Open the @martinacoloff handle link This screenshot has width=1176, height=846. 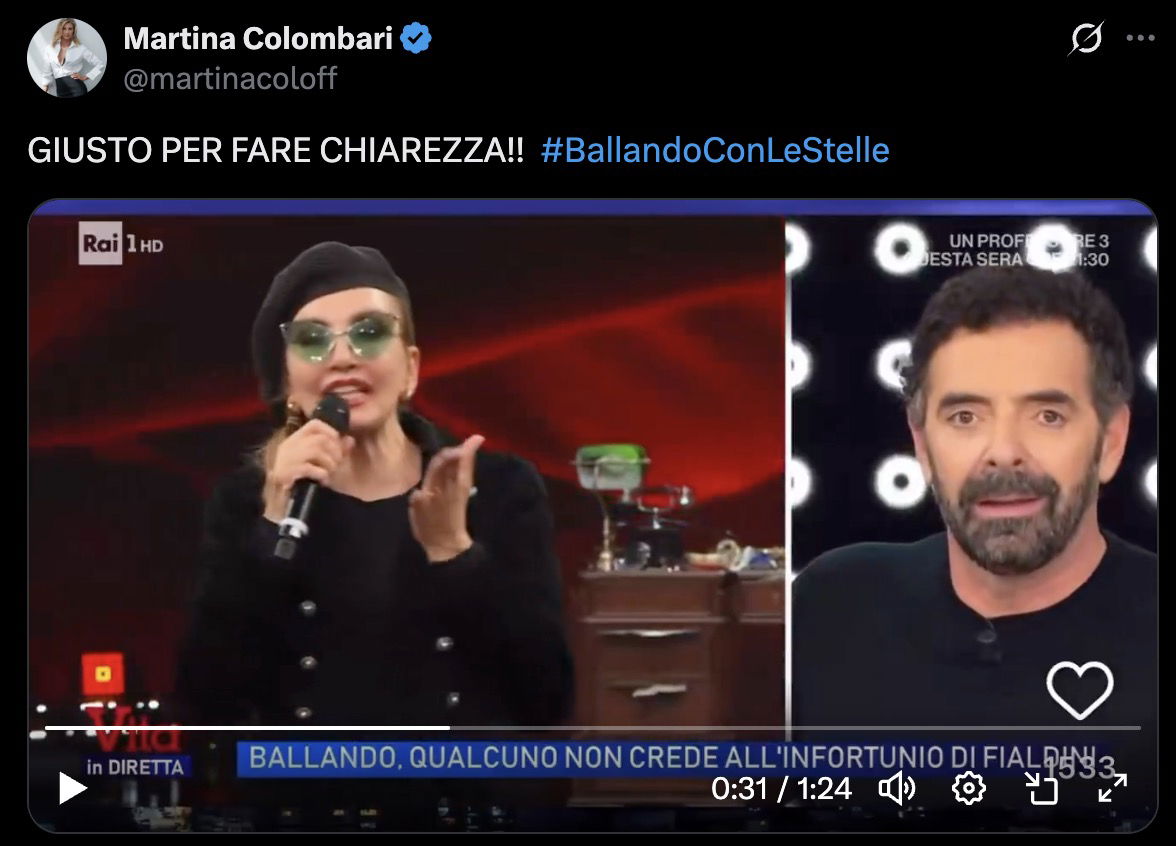click(230, 78)
